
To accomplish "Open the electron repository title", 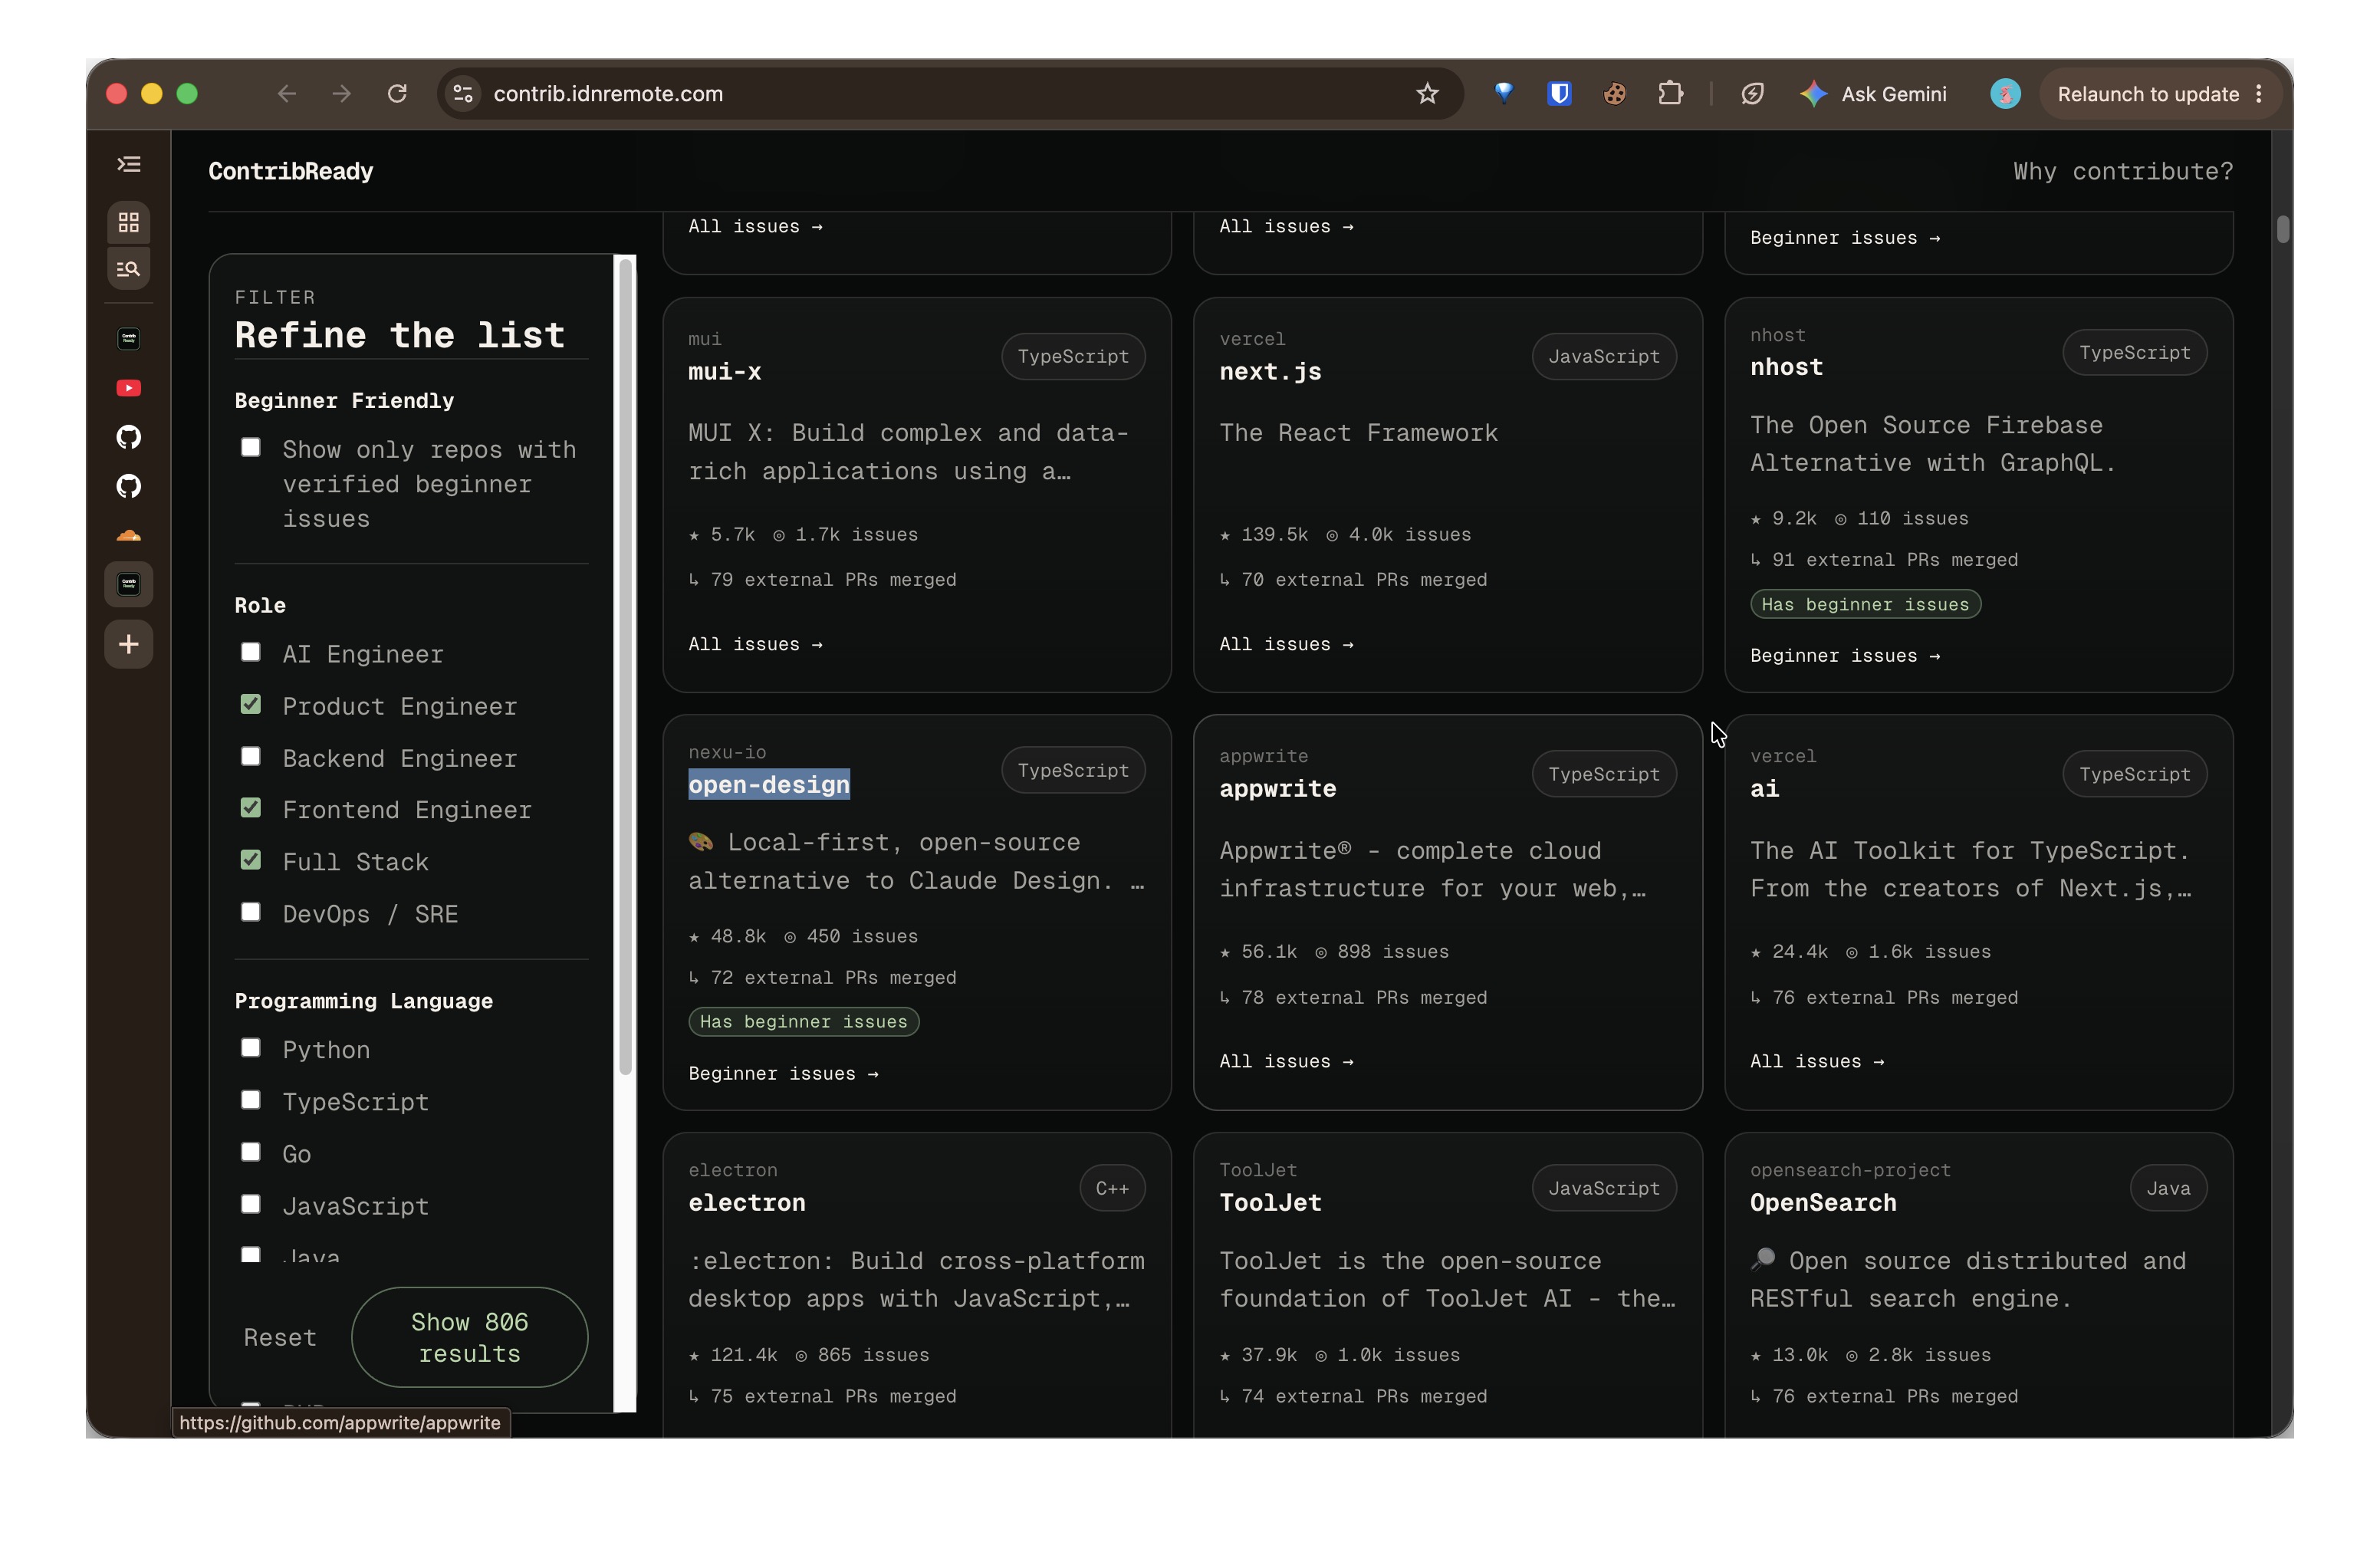I will coord(747,1202).
